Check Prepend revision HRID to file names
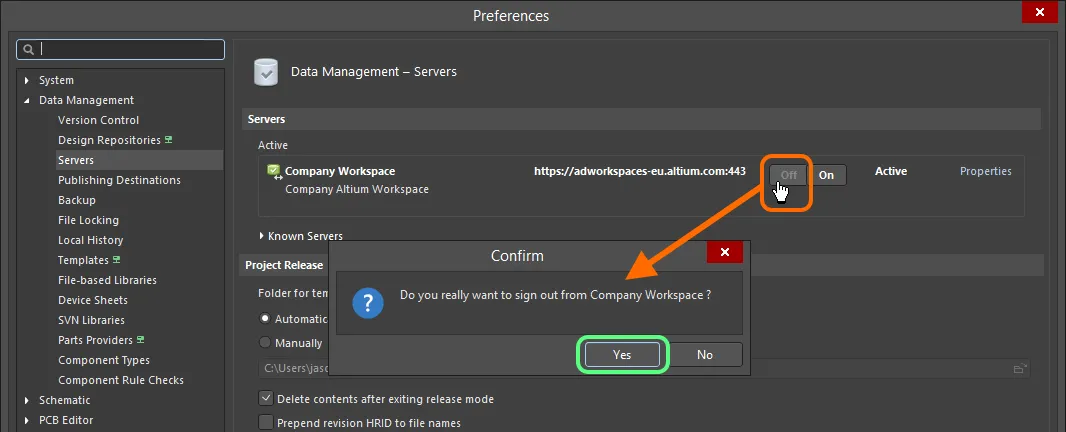The width and height of the screenshot is (1066, 432). 266,423
